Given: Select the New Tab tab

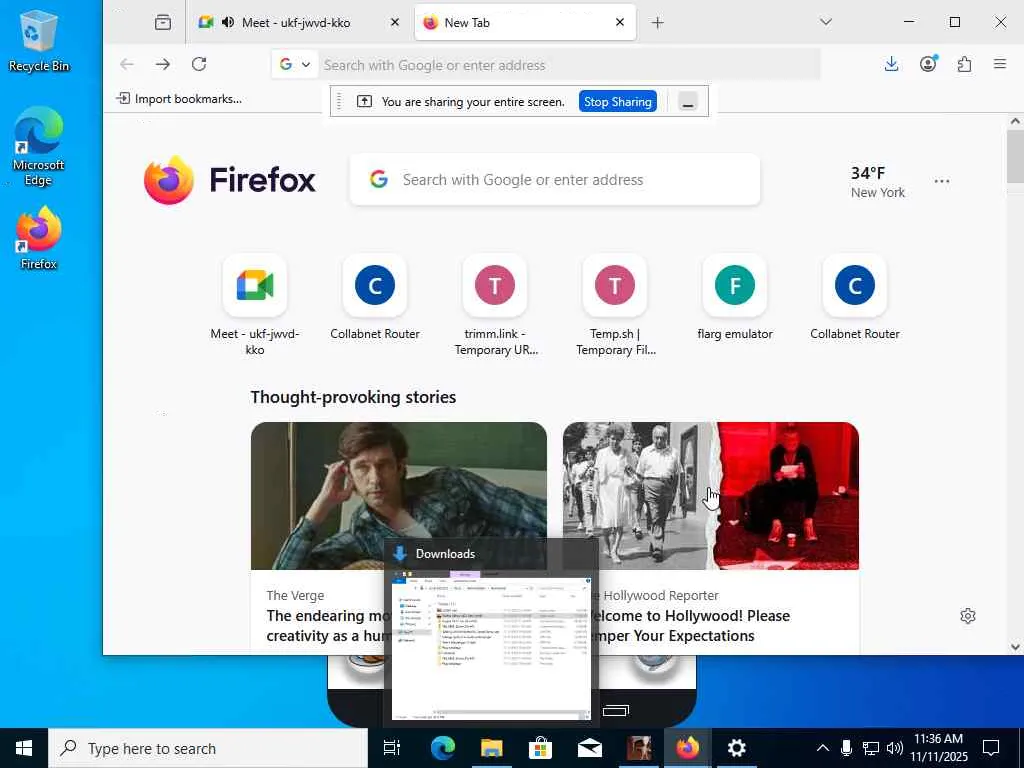Looking at the screenshot, I should pyautogui.click(x=525, y=23).
